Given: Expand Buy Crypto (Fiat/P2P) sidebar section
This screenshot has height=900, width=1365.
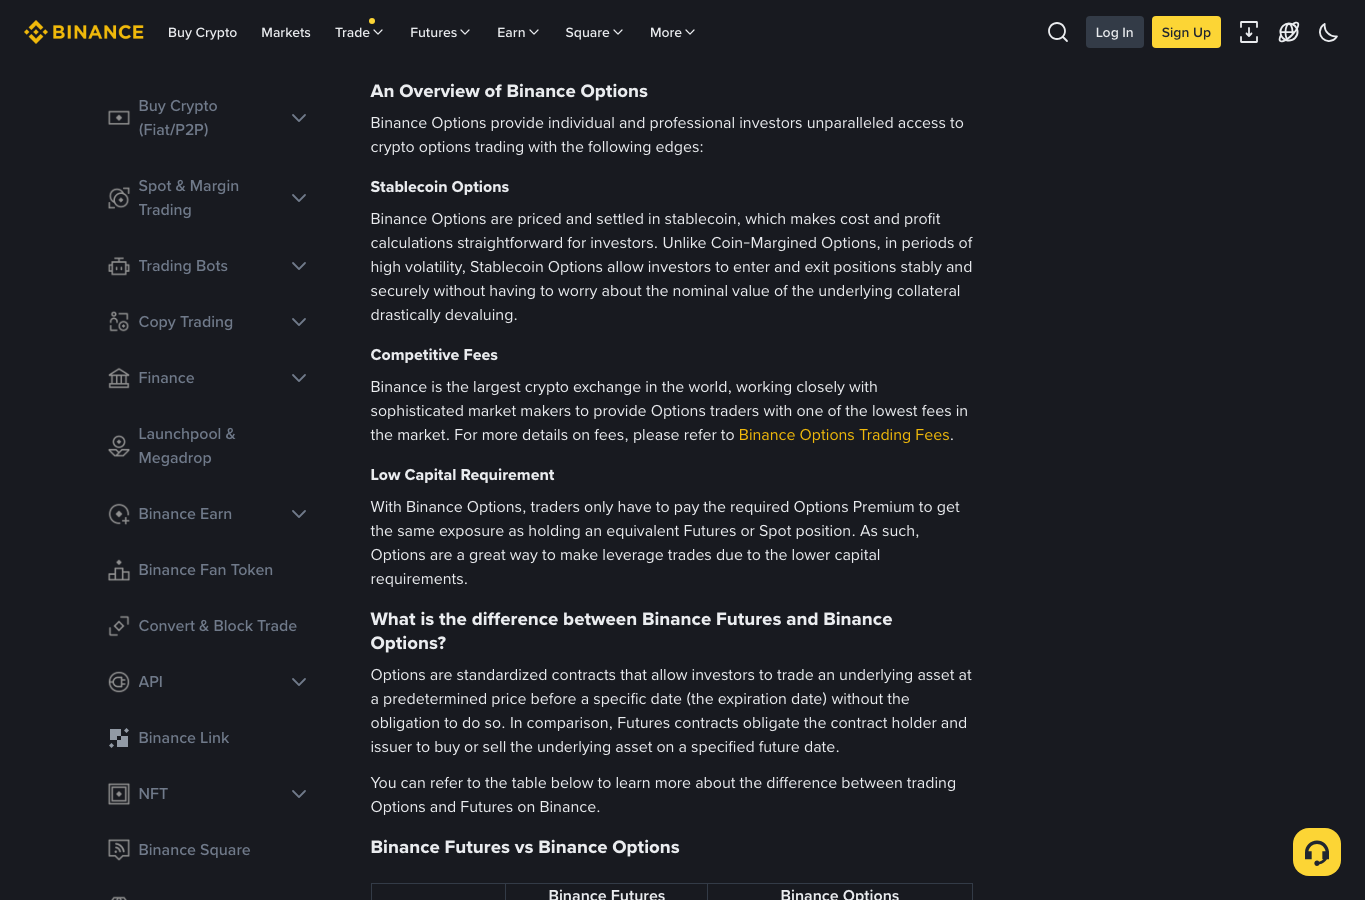Looking at the screenshot, I should click(x=299, y=118).
